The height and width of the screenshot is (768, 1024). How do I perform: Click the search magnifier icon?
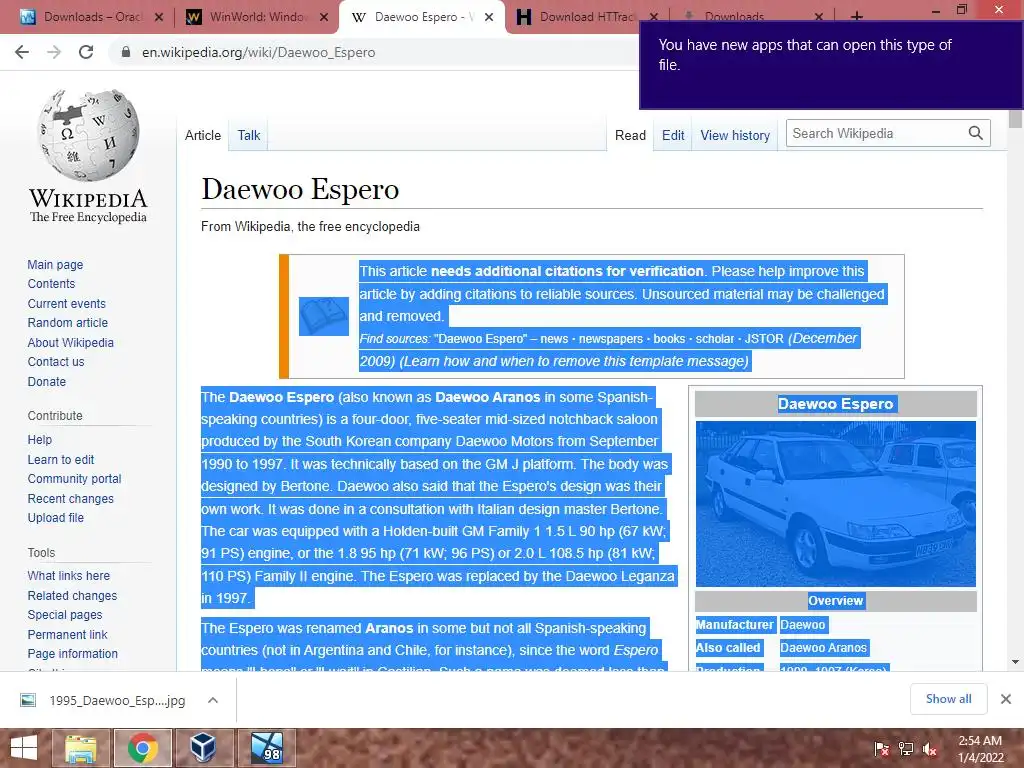pos(976,133)
